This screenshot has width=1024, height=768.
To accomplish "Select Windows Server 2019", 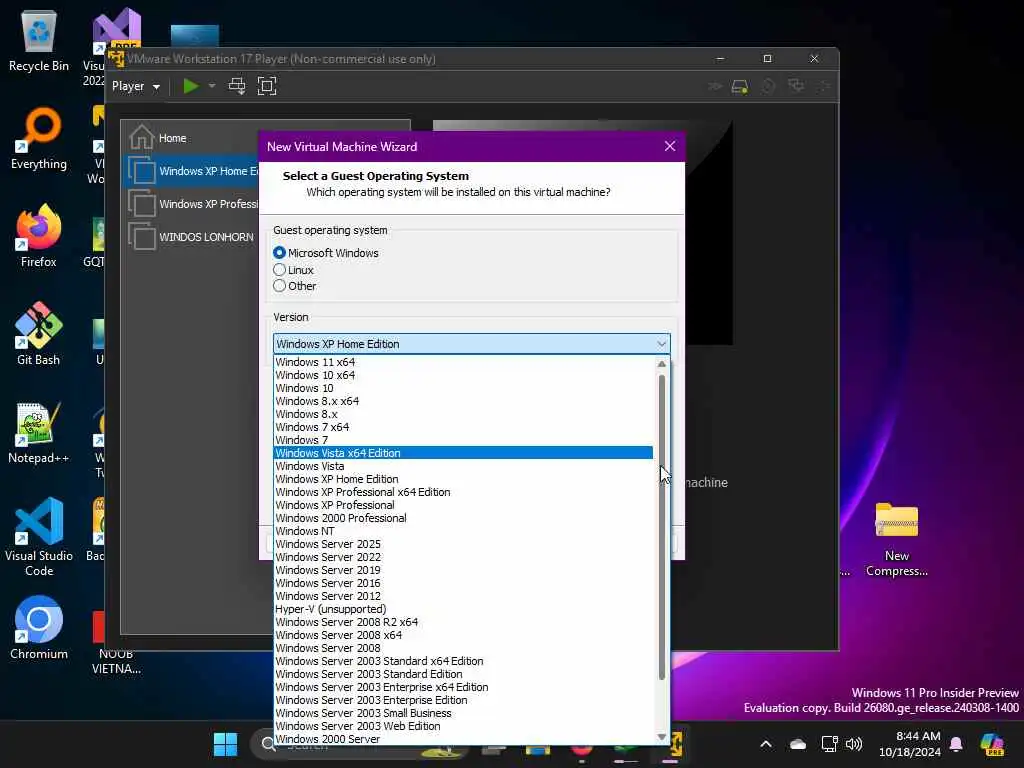I will (463, 570).
